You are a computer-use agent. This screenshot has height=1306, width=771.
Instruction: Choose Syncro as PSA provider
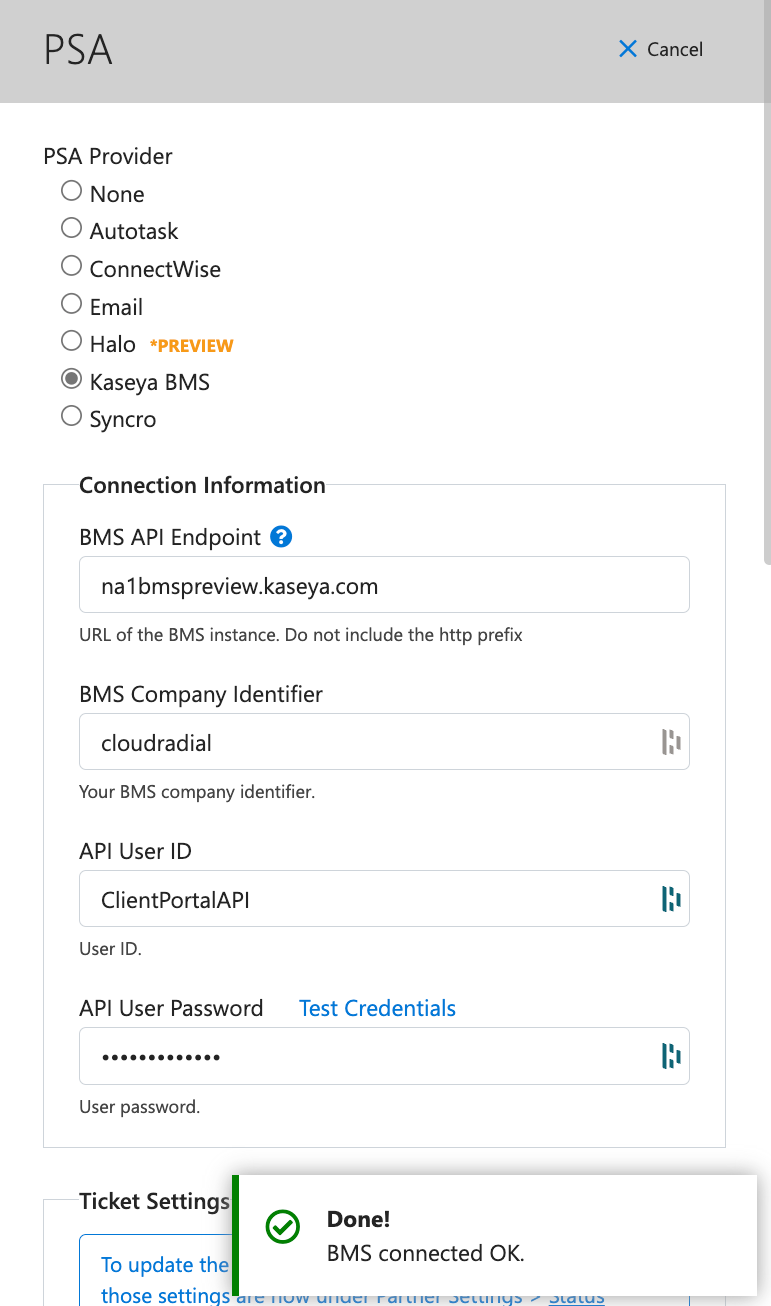(x=71, y=416)
